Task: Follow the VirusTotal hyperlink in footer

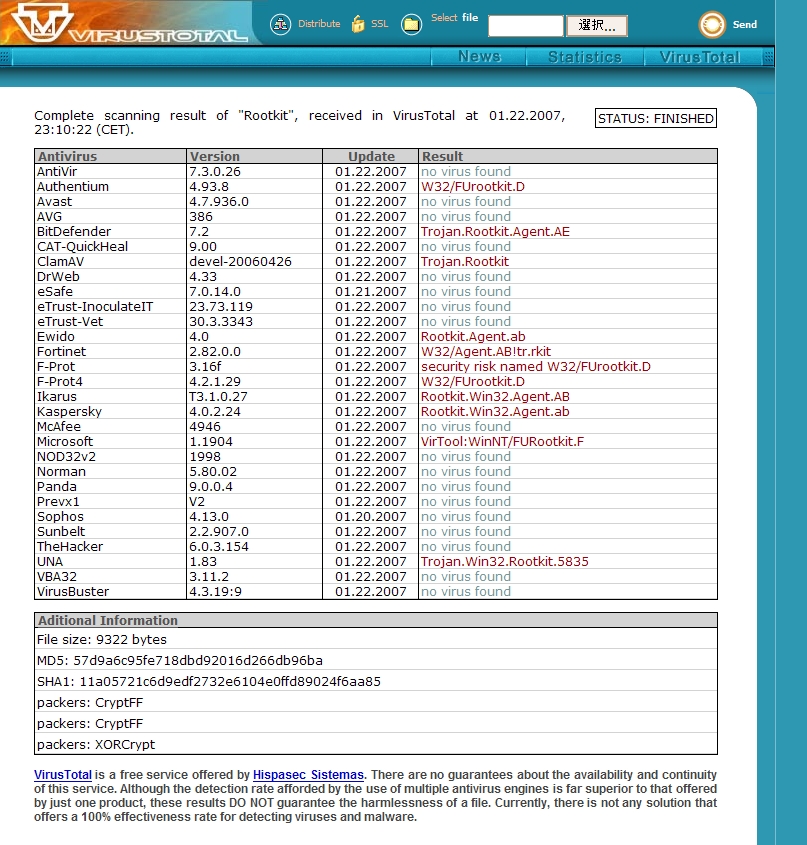Action: point(63,775)
